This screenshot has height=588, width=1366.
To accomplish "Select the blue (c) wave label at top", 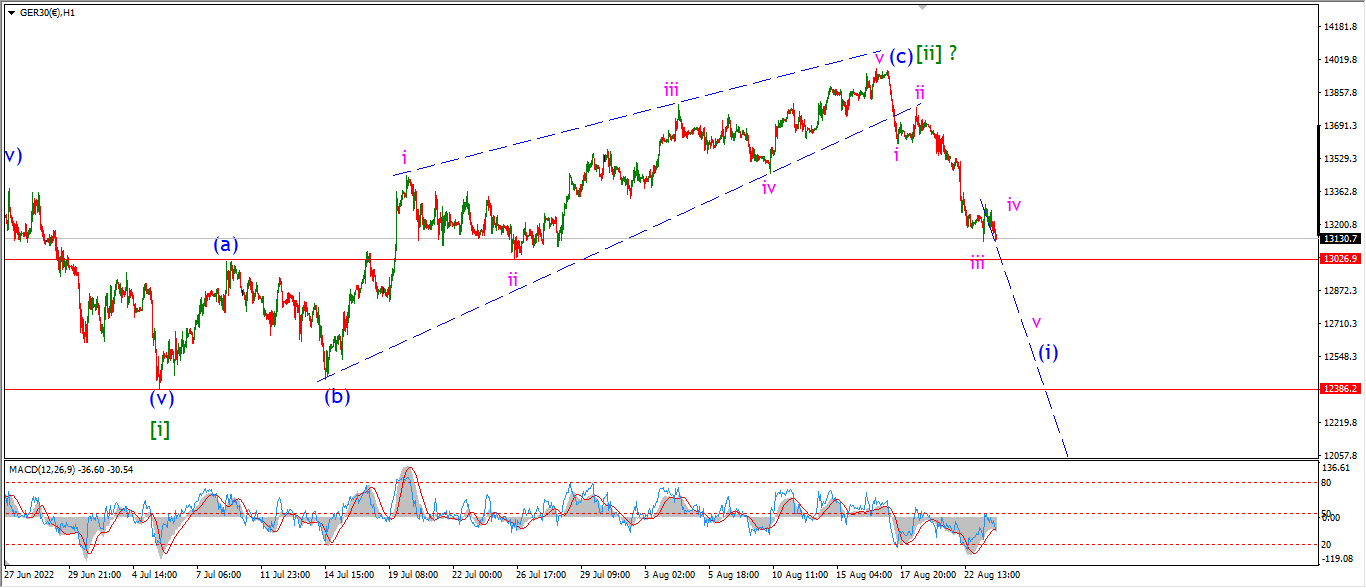I will click(x=901, y=56).
